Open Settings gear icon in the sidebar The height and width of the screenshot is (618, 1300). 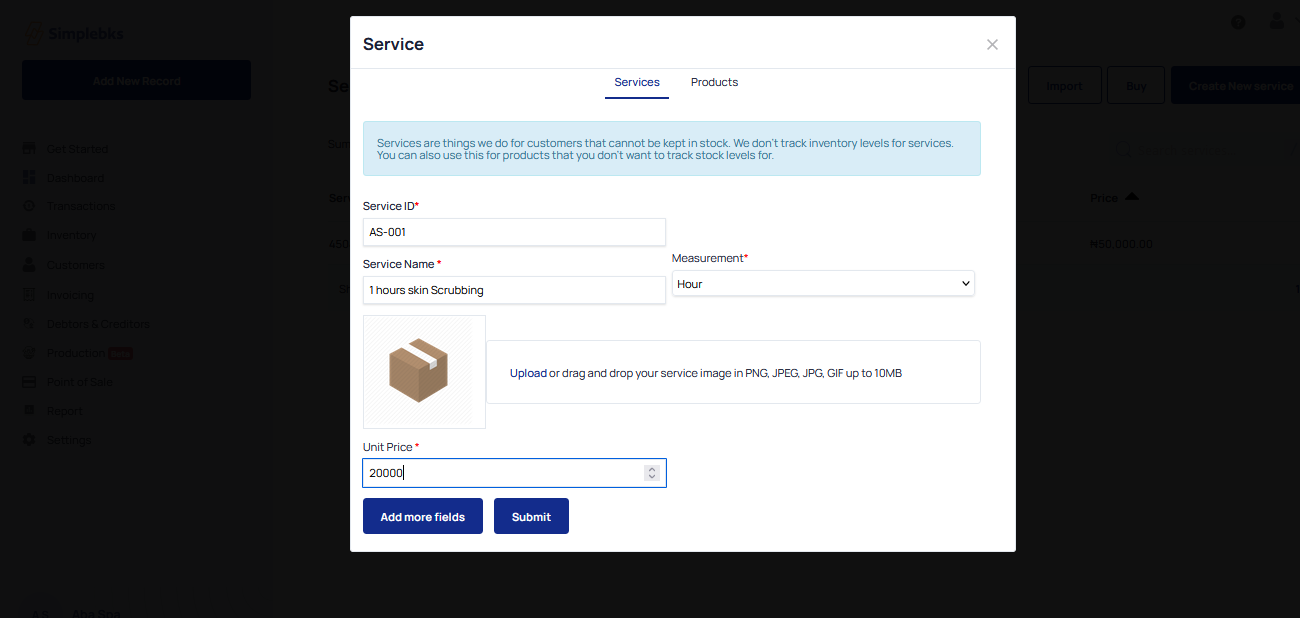tap(29, 440)
